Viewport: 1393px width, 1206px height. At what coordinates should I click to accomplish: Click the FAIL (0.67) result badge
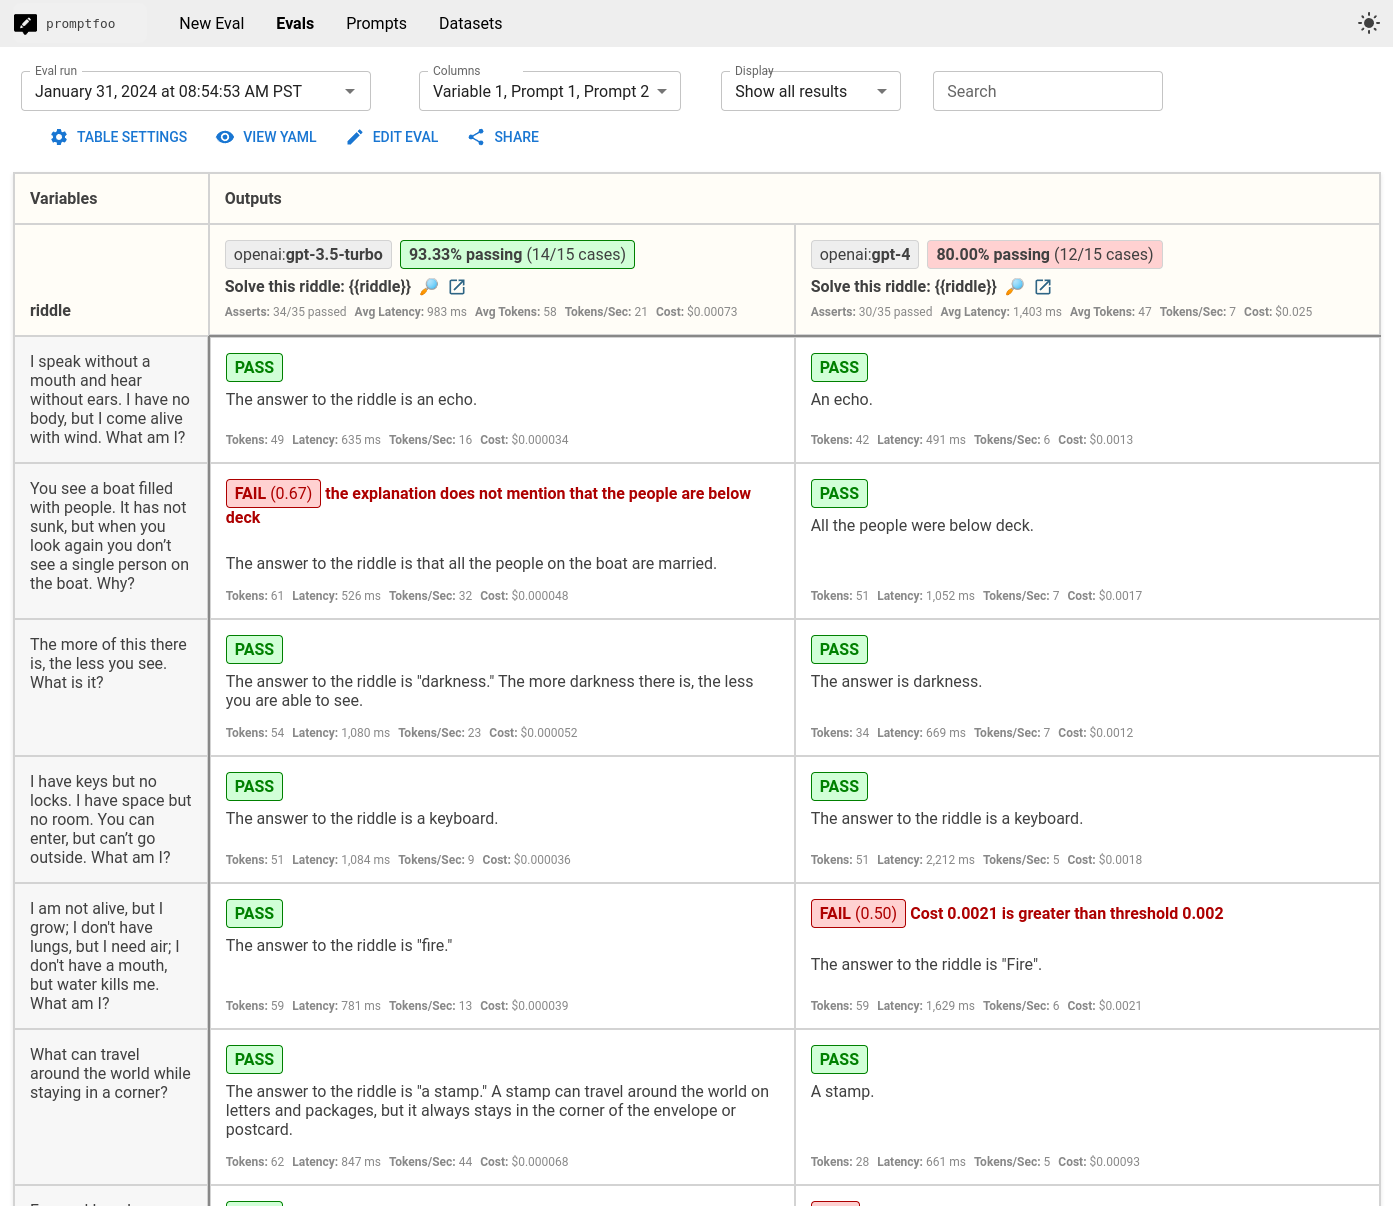click(273, 494)
